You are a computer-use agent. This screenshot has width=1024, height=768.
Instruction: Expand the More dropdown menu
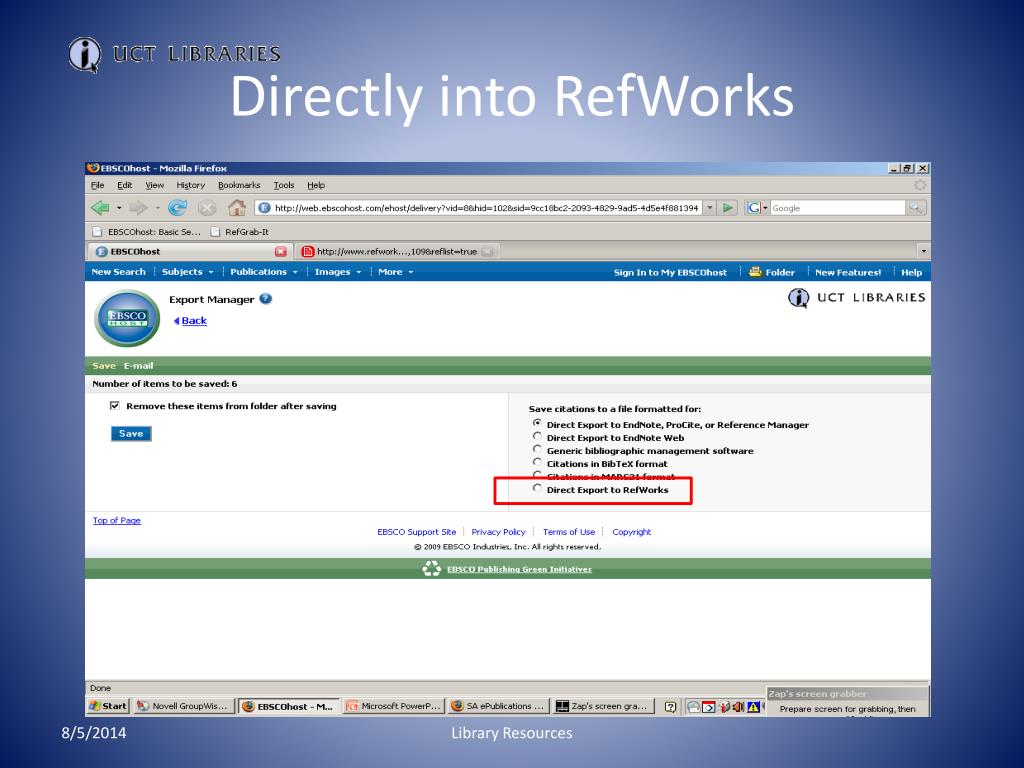coord(411,272)
